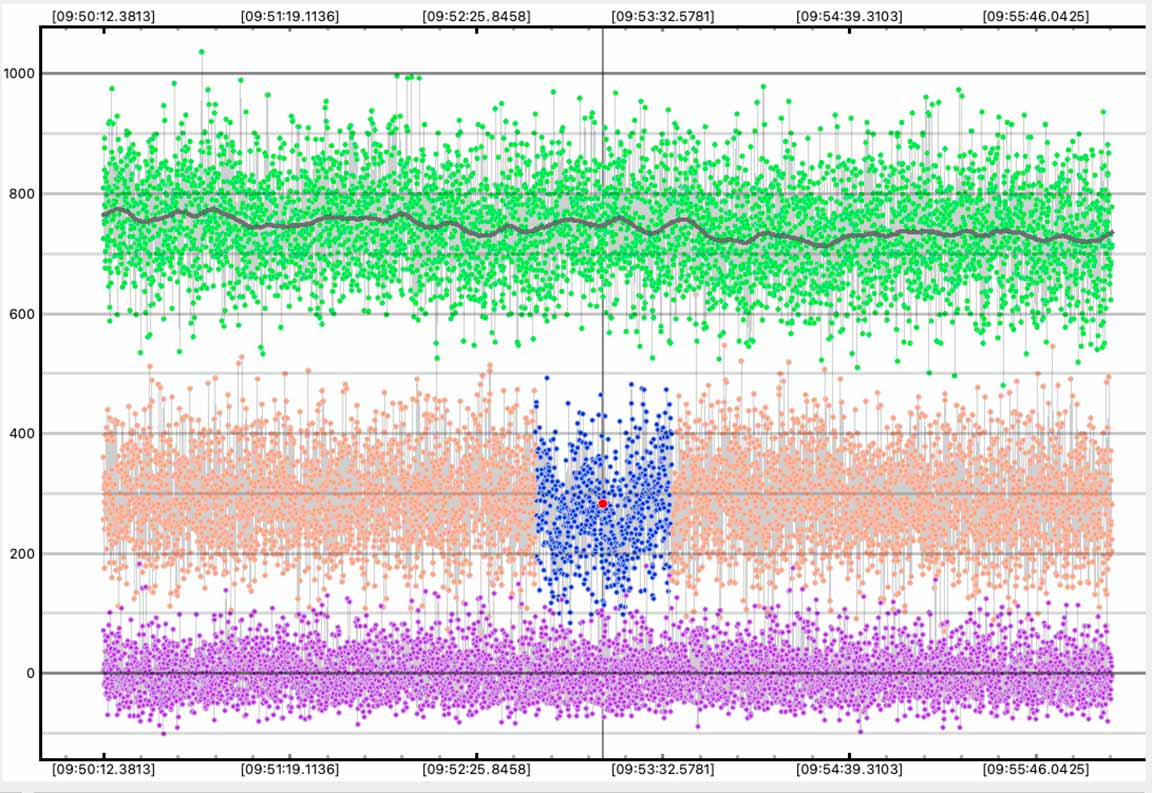Select the top axis label 09:52:25.8458
Viewport: 1152px width, 793px height.
click(477, 17)
